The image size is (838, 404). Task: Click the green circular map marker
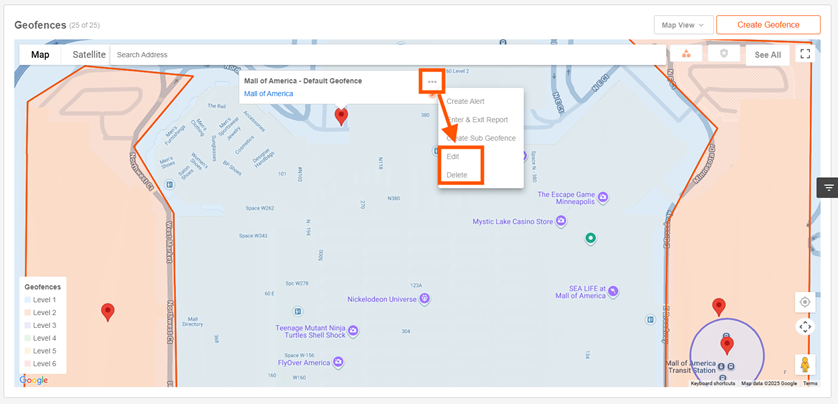tap(590, 238)
